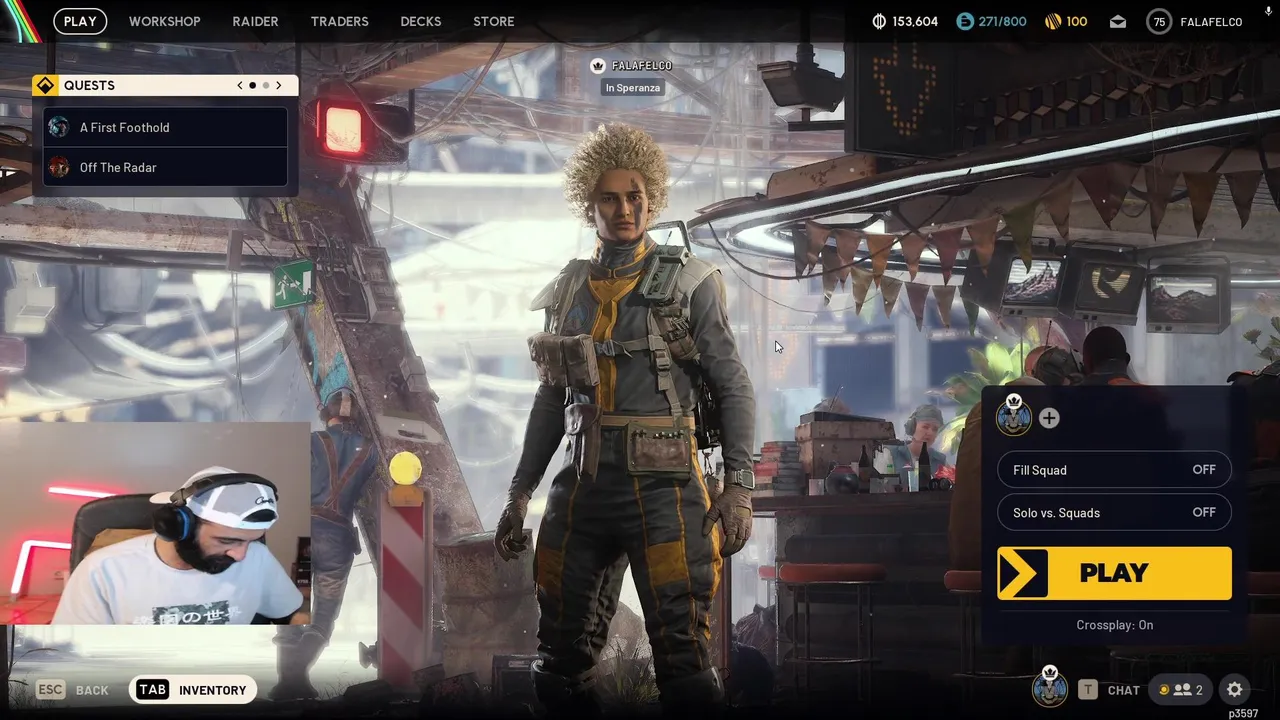Click the gold currency icon beside 100
Image resolution: width=1280 pixels, height=720 pixels.
click(x=1052, y=21)
